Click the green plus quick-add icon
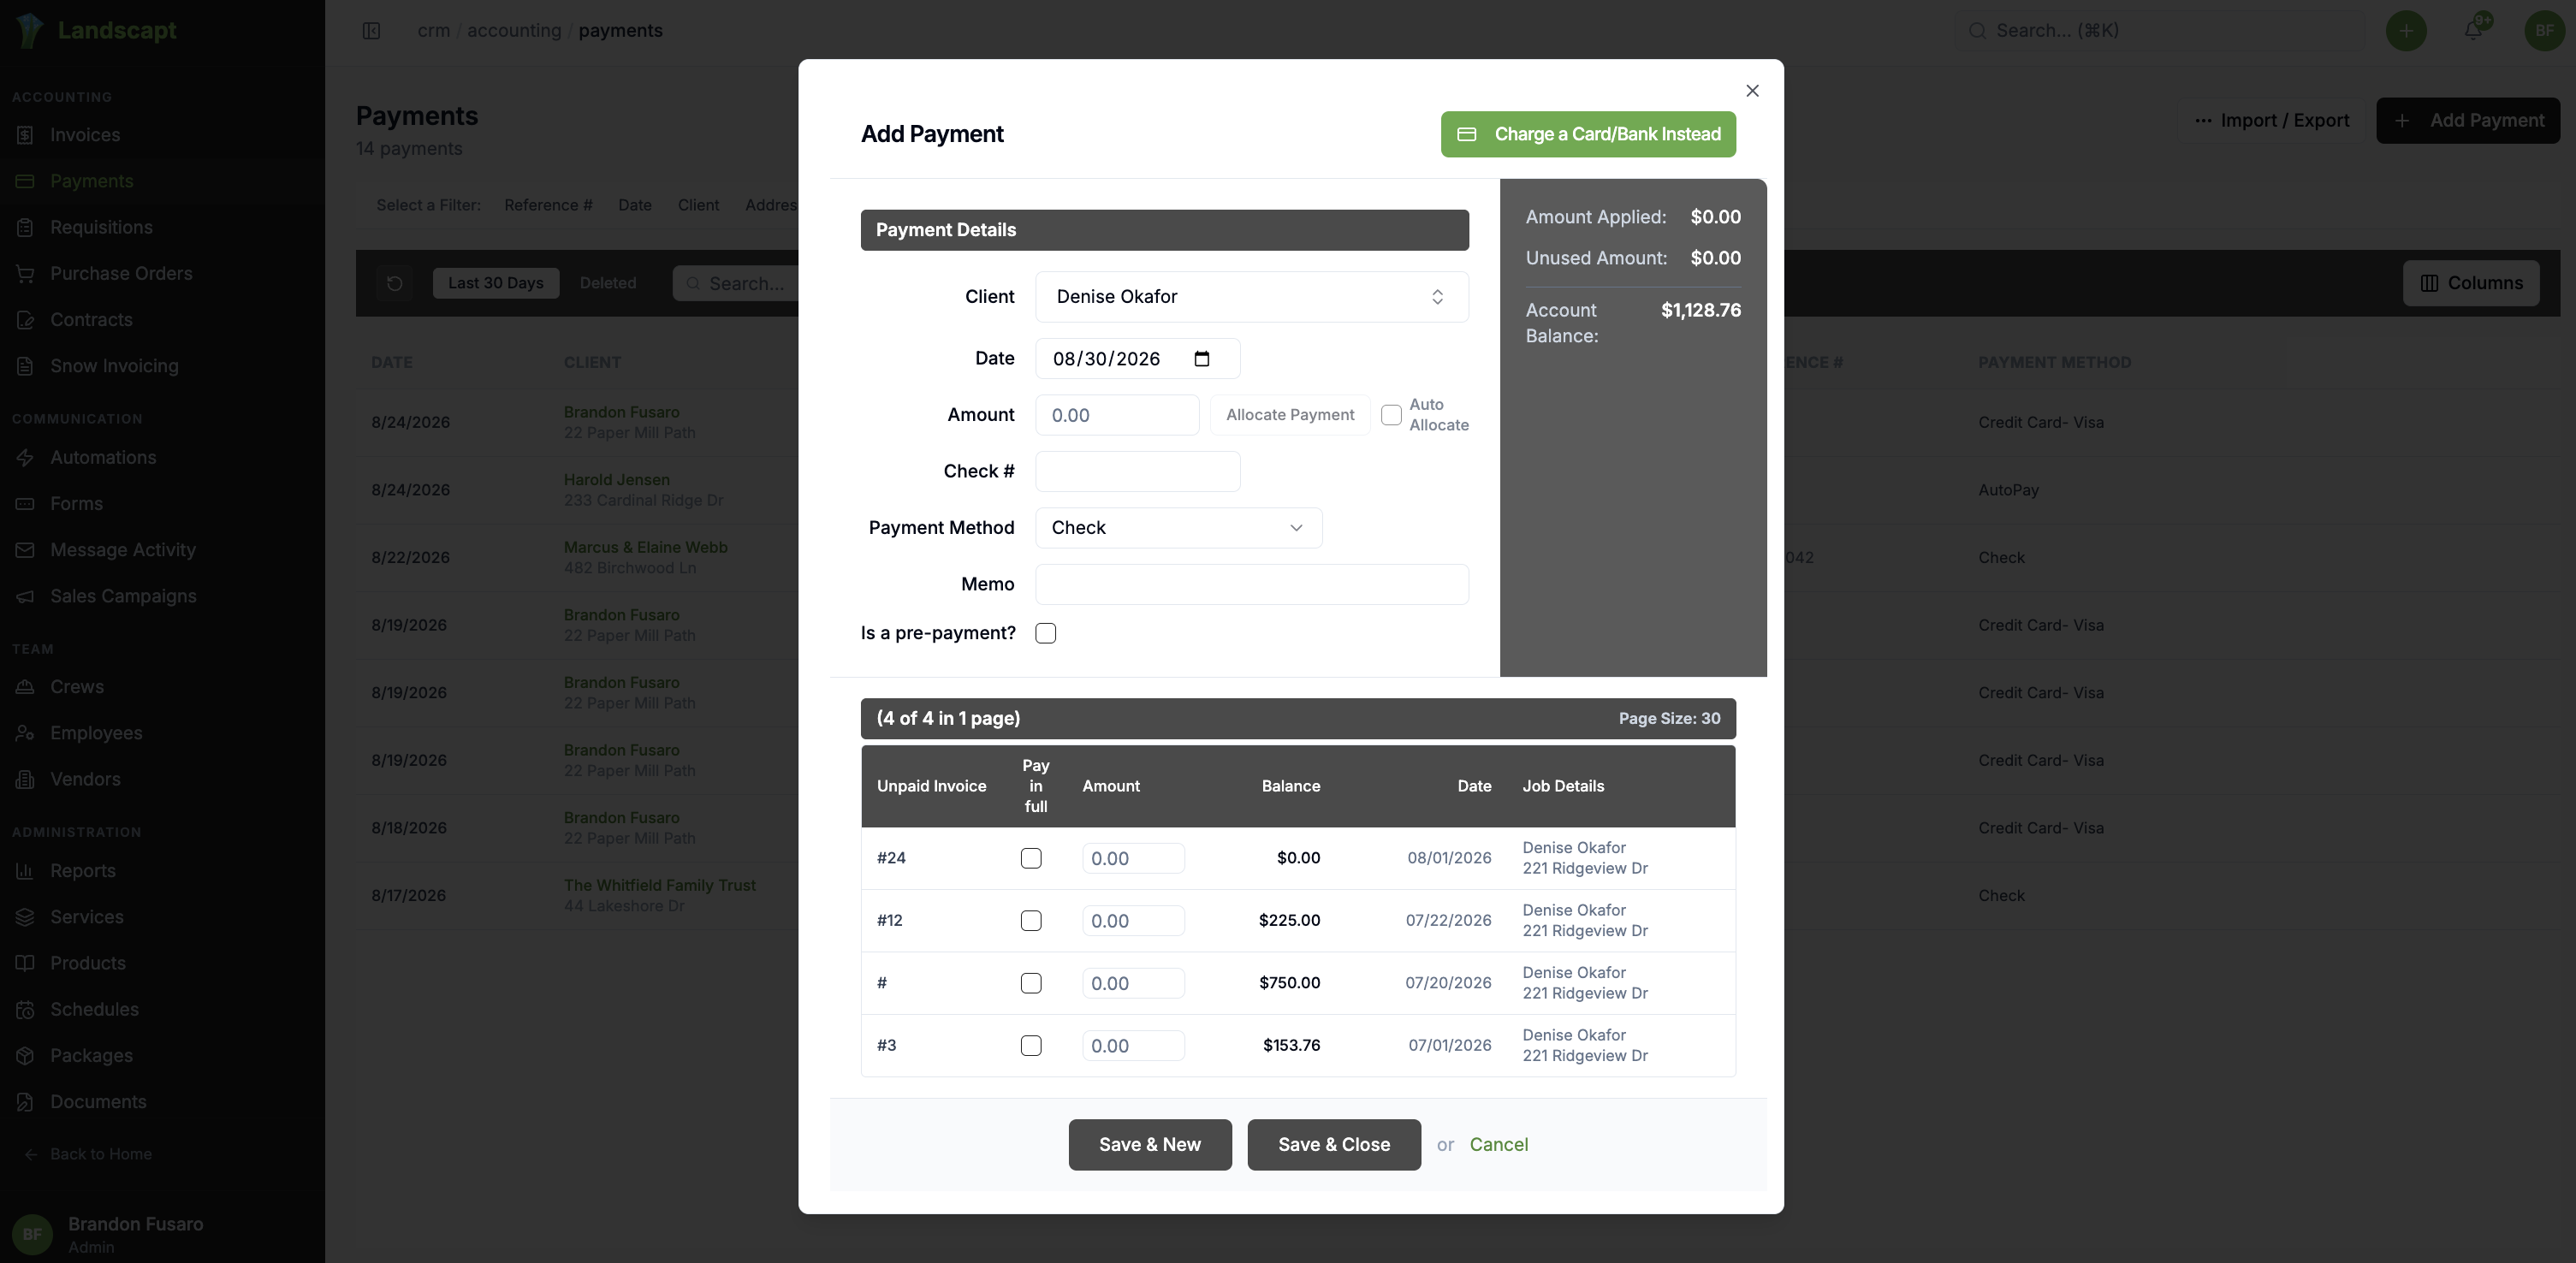 tap(2406, 31)
